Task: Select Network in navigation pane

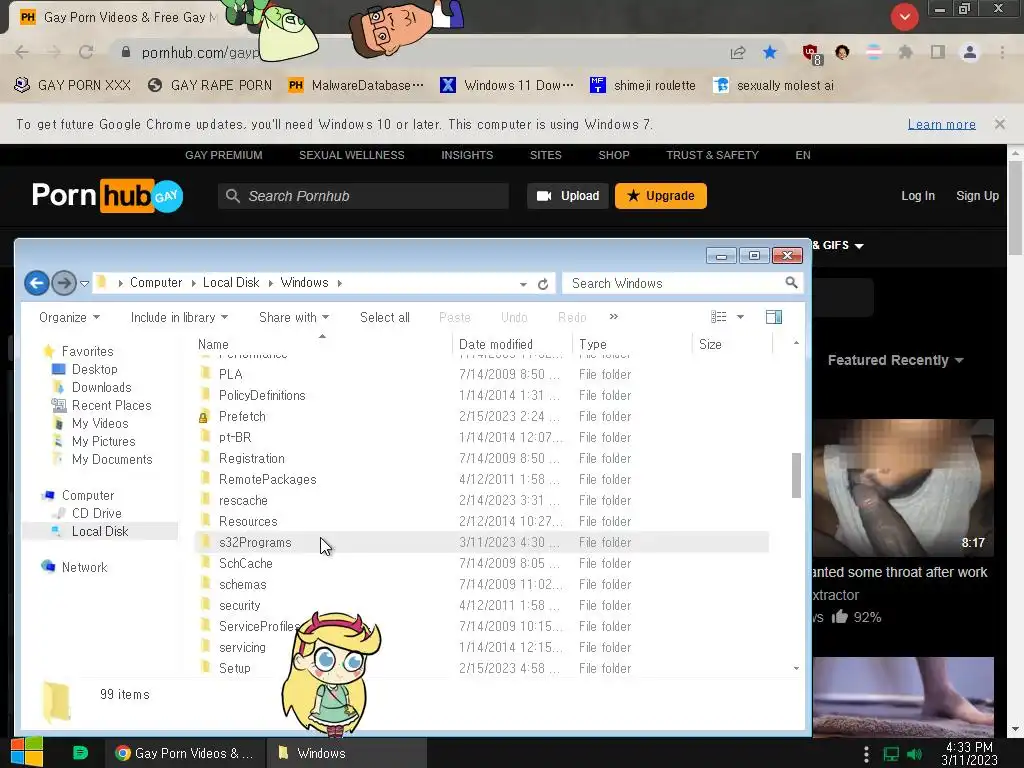Action: tap(84, 567)
